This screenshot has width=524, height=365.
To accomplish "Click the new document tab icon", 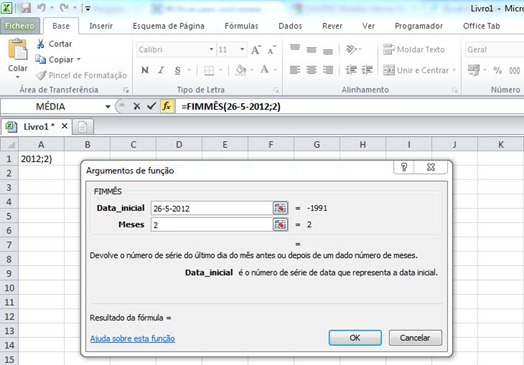I will pos(83,127).
